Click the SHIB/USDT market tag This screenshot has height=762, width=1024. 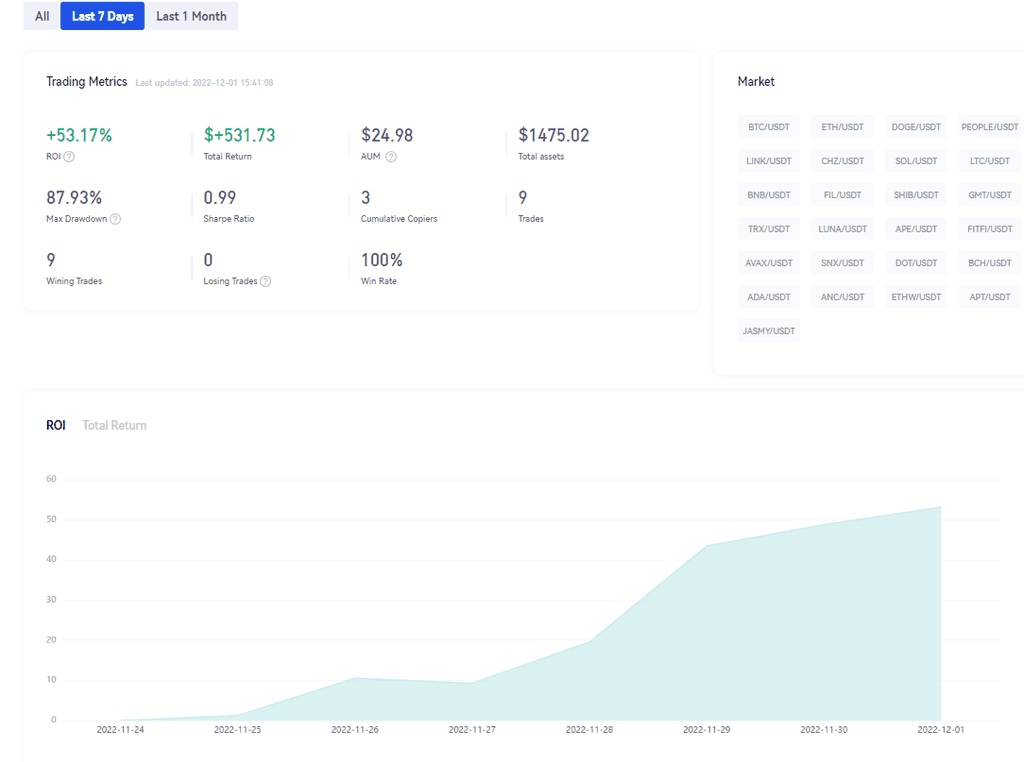tap(916, 195)
